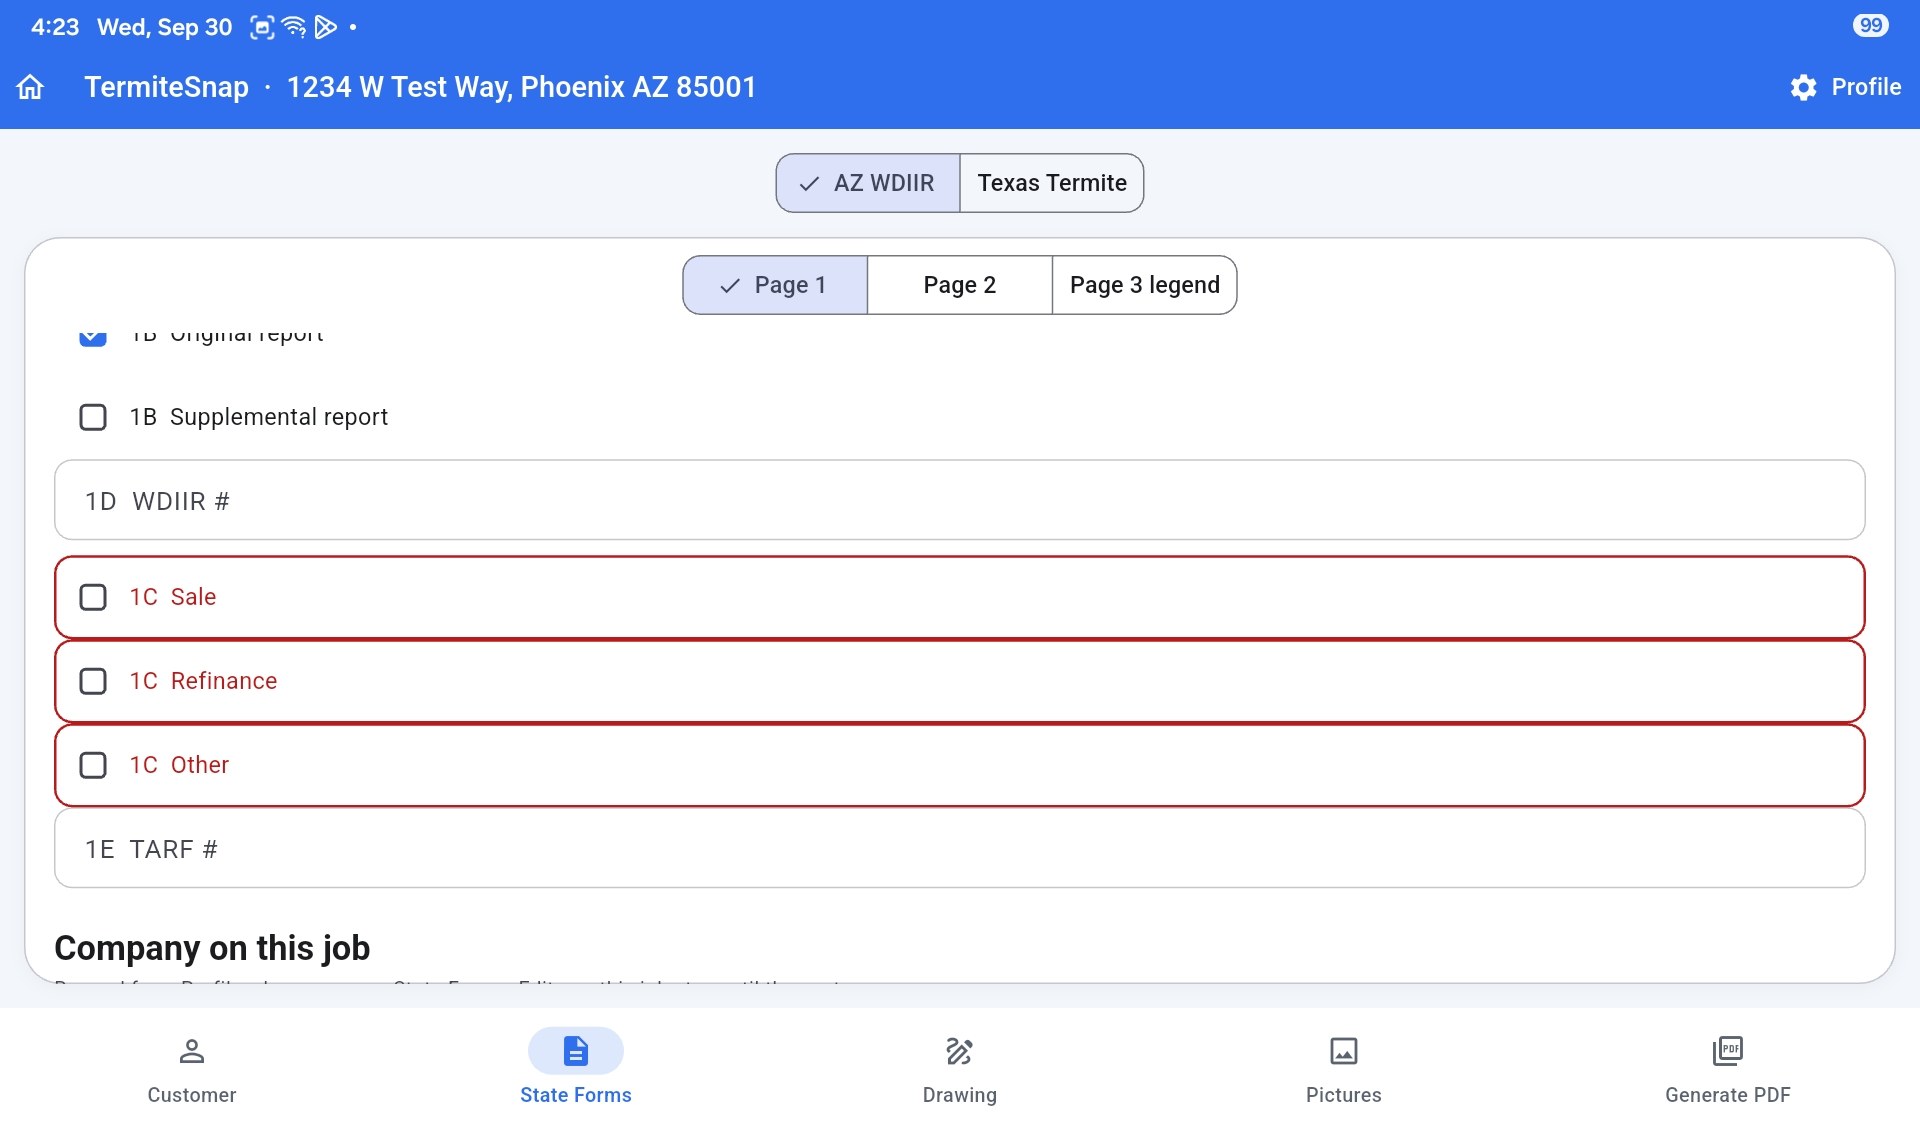The width and height of the screenshot is (1920, 1128).
Task: Tap the job address in header
Action: point(521,87)
